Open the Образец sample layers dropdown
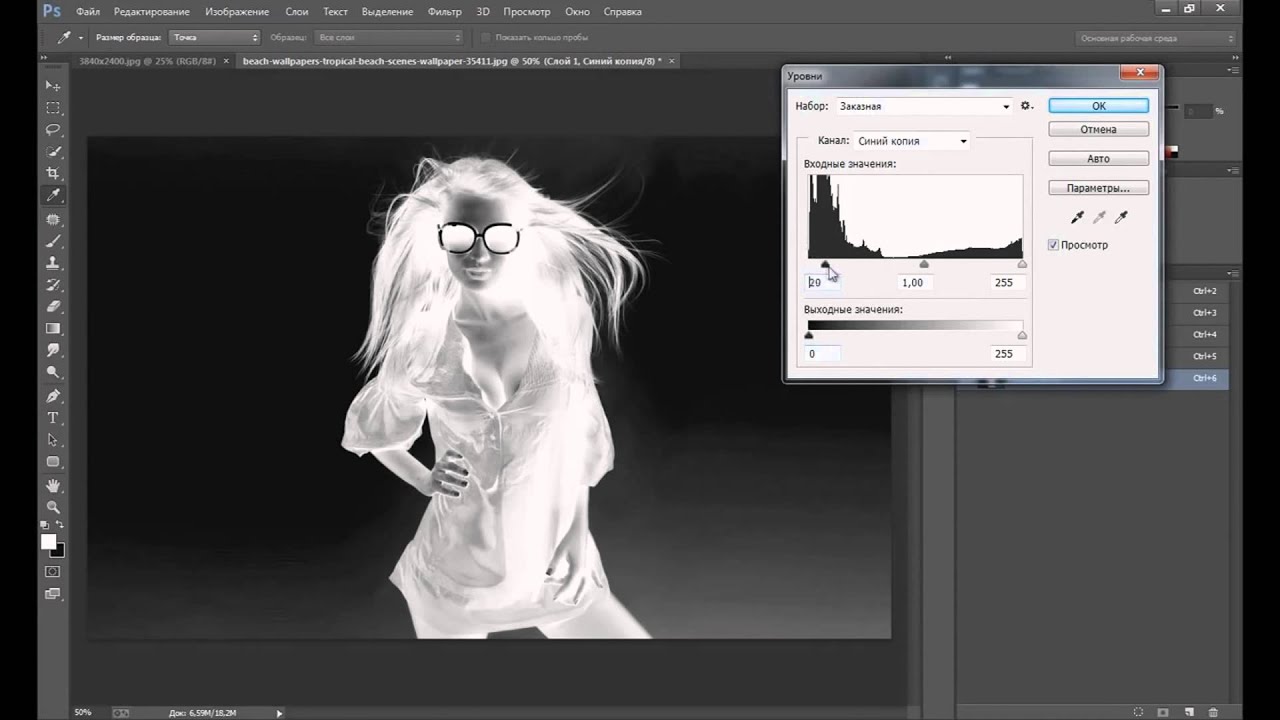This screenshot has height=720, width=1280. click(x=389, y=38)
